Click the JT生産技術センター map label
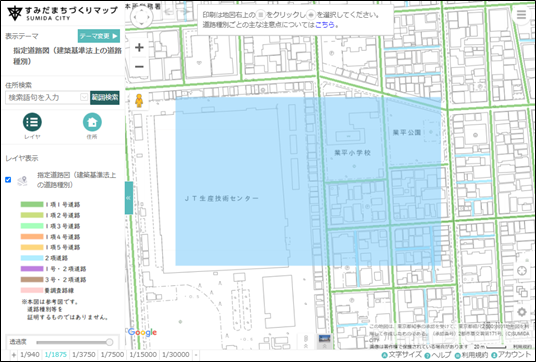This screenshot has height=362, width=536. pos(222,198)
